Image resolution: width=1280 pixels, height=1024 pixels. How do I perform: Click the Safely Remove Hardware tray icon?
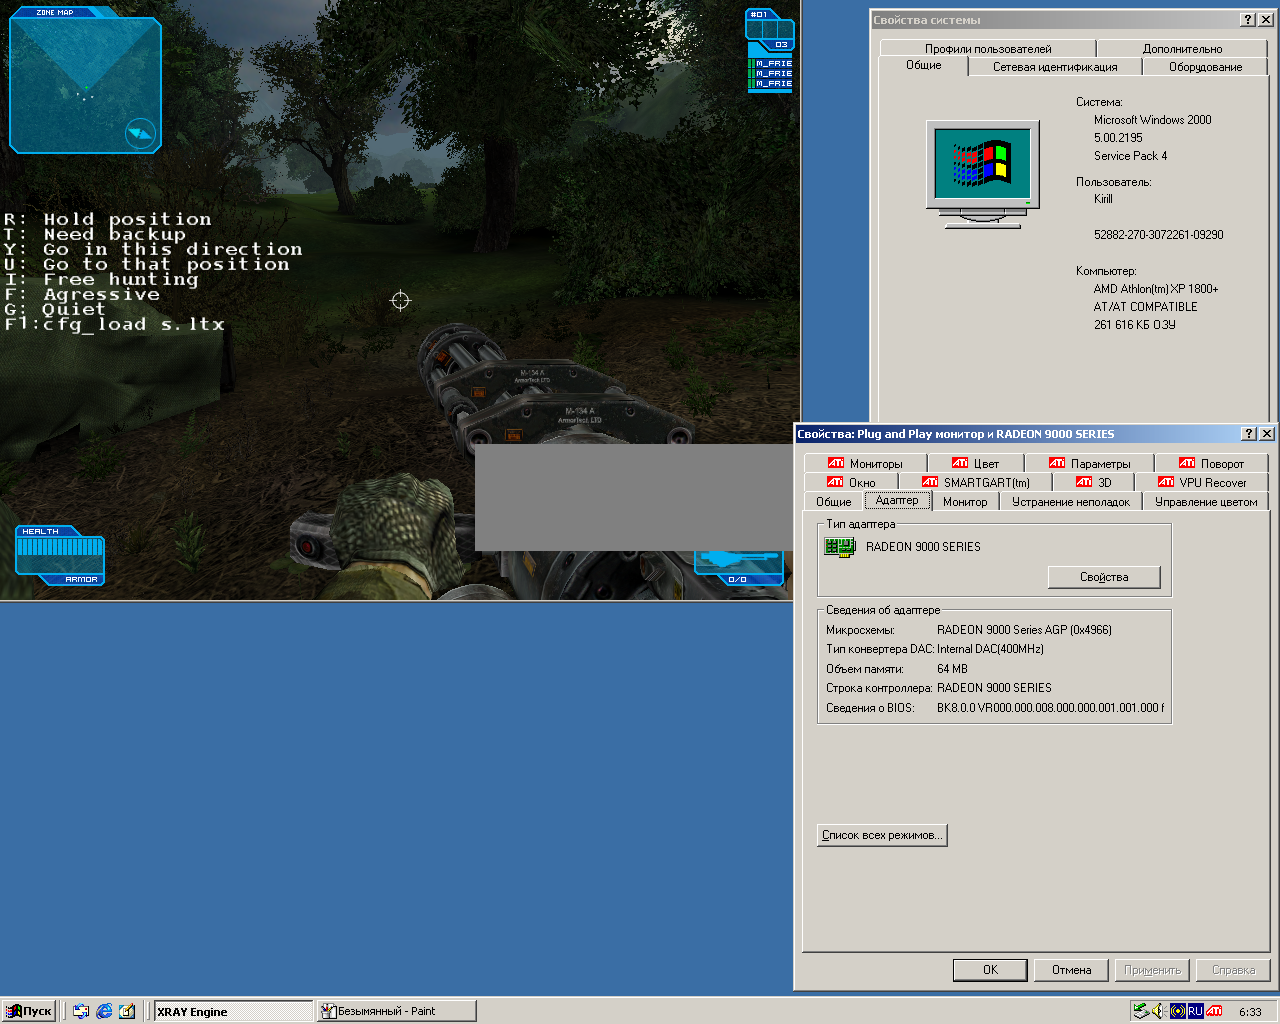[1140, 1011]
